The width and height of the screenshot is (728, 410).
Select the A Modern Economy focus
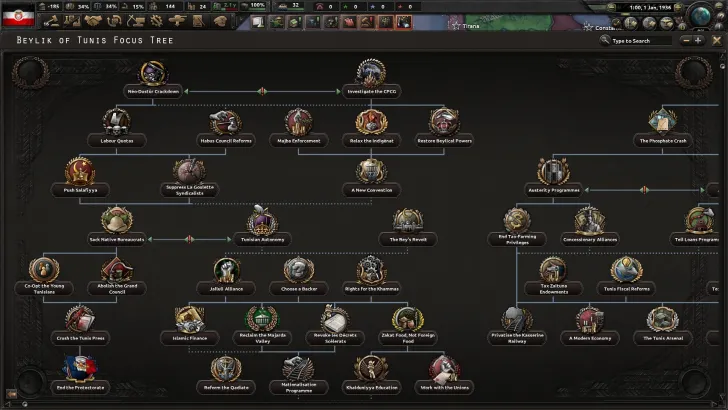click(589, 320)
